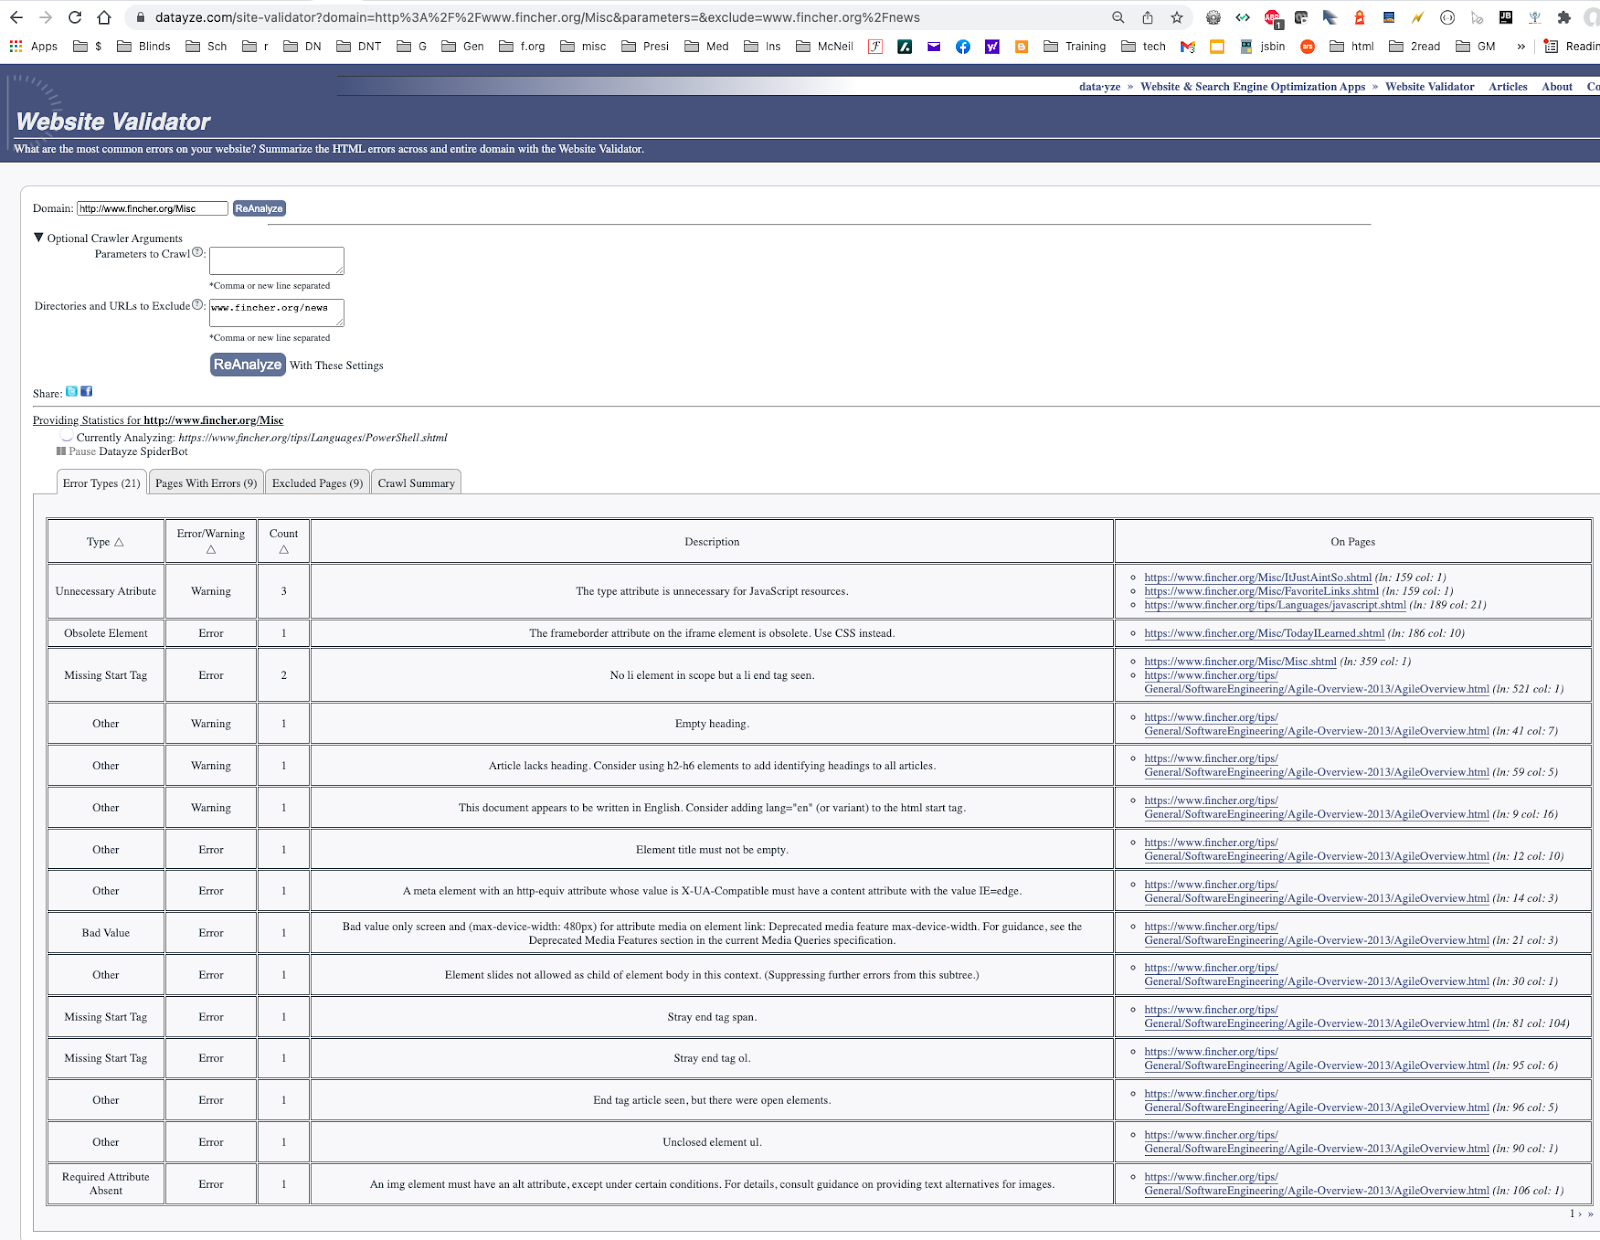Open the Articles menu item
Screen dimensions: 1600x1240
pyautogui.click(x=1508, y=87)
